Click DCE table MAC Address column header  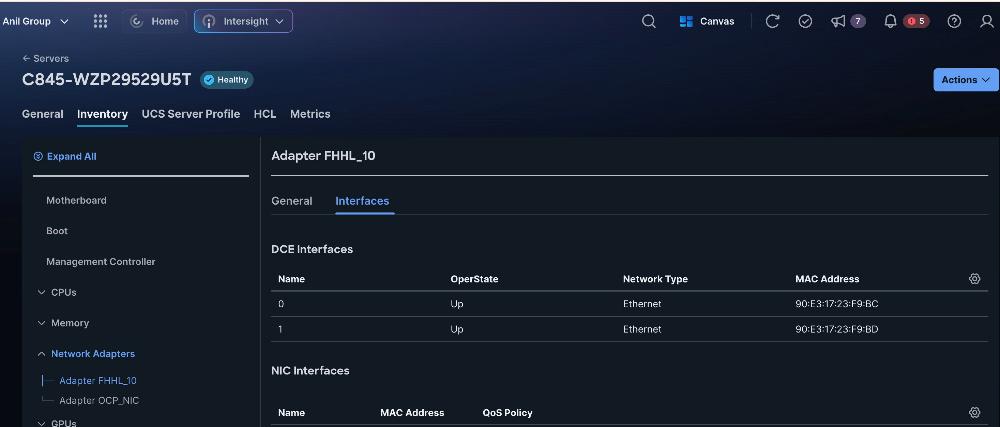click(827, 279)
